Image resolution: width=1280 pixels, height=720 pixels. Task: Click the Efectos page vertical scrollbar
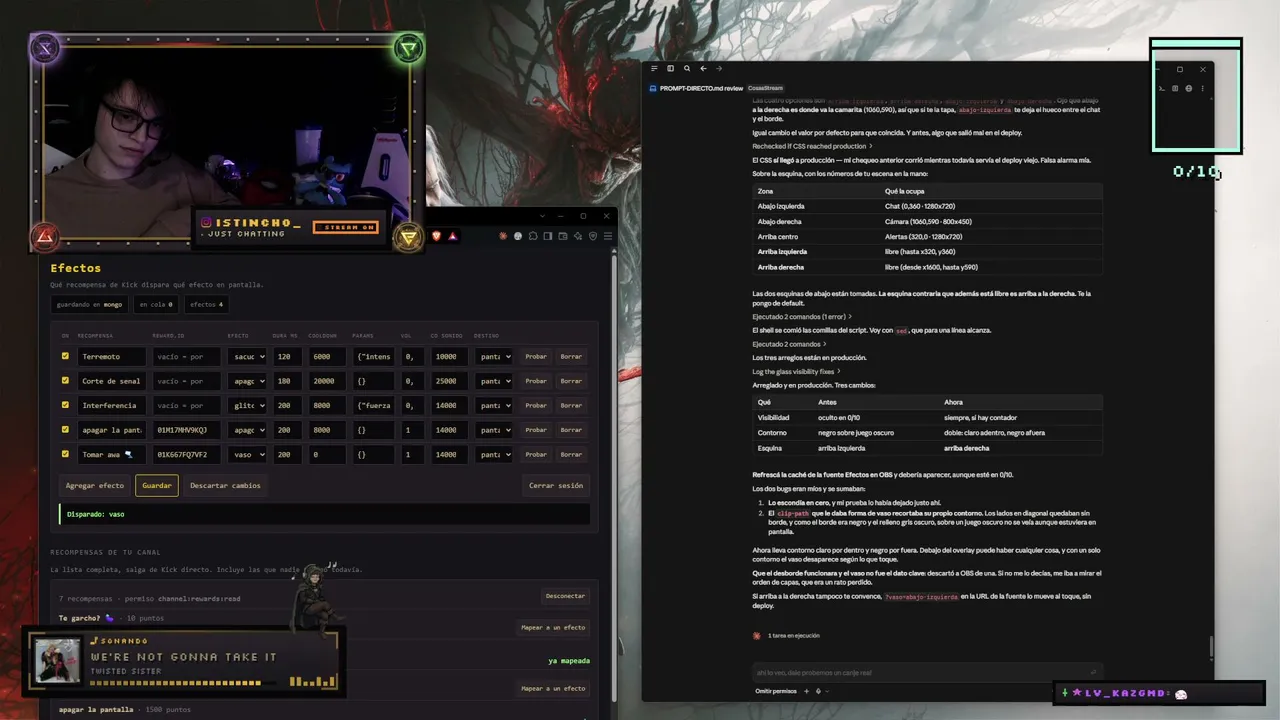(613, 480)
